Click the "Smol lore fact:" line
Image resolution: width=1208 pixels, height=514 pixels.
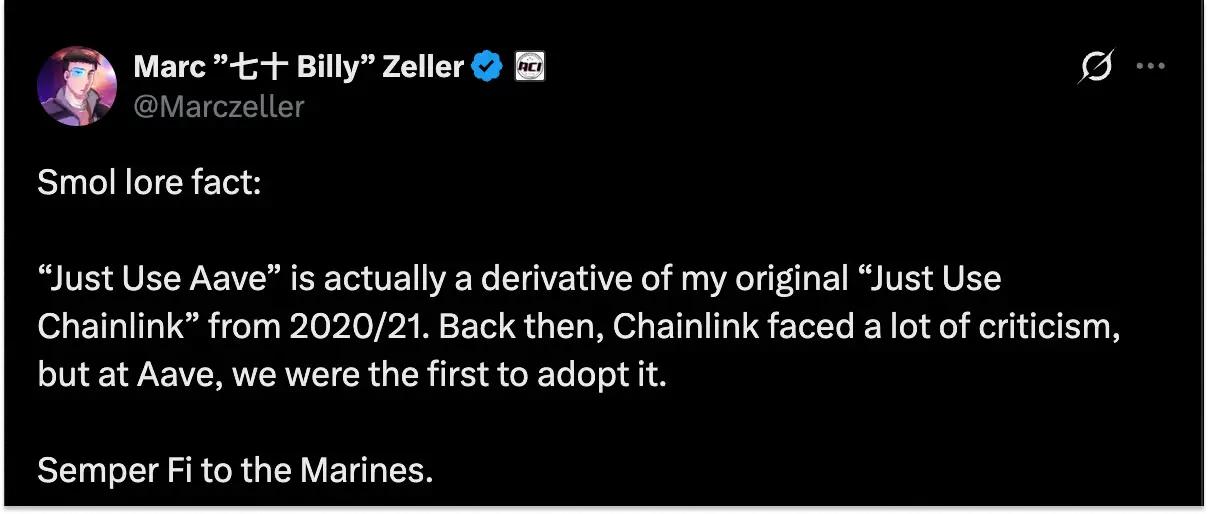[149, 184]
